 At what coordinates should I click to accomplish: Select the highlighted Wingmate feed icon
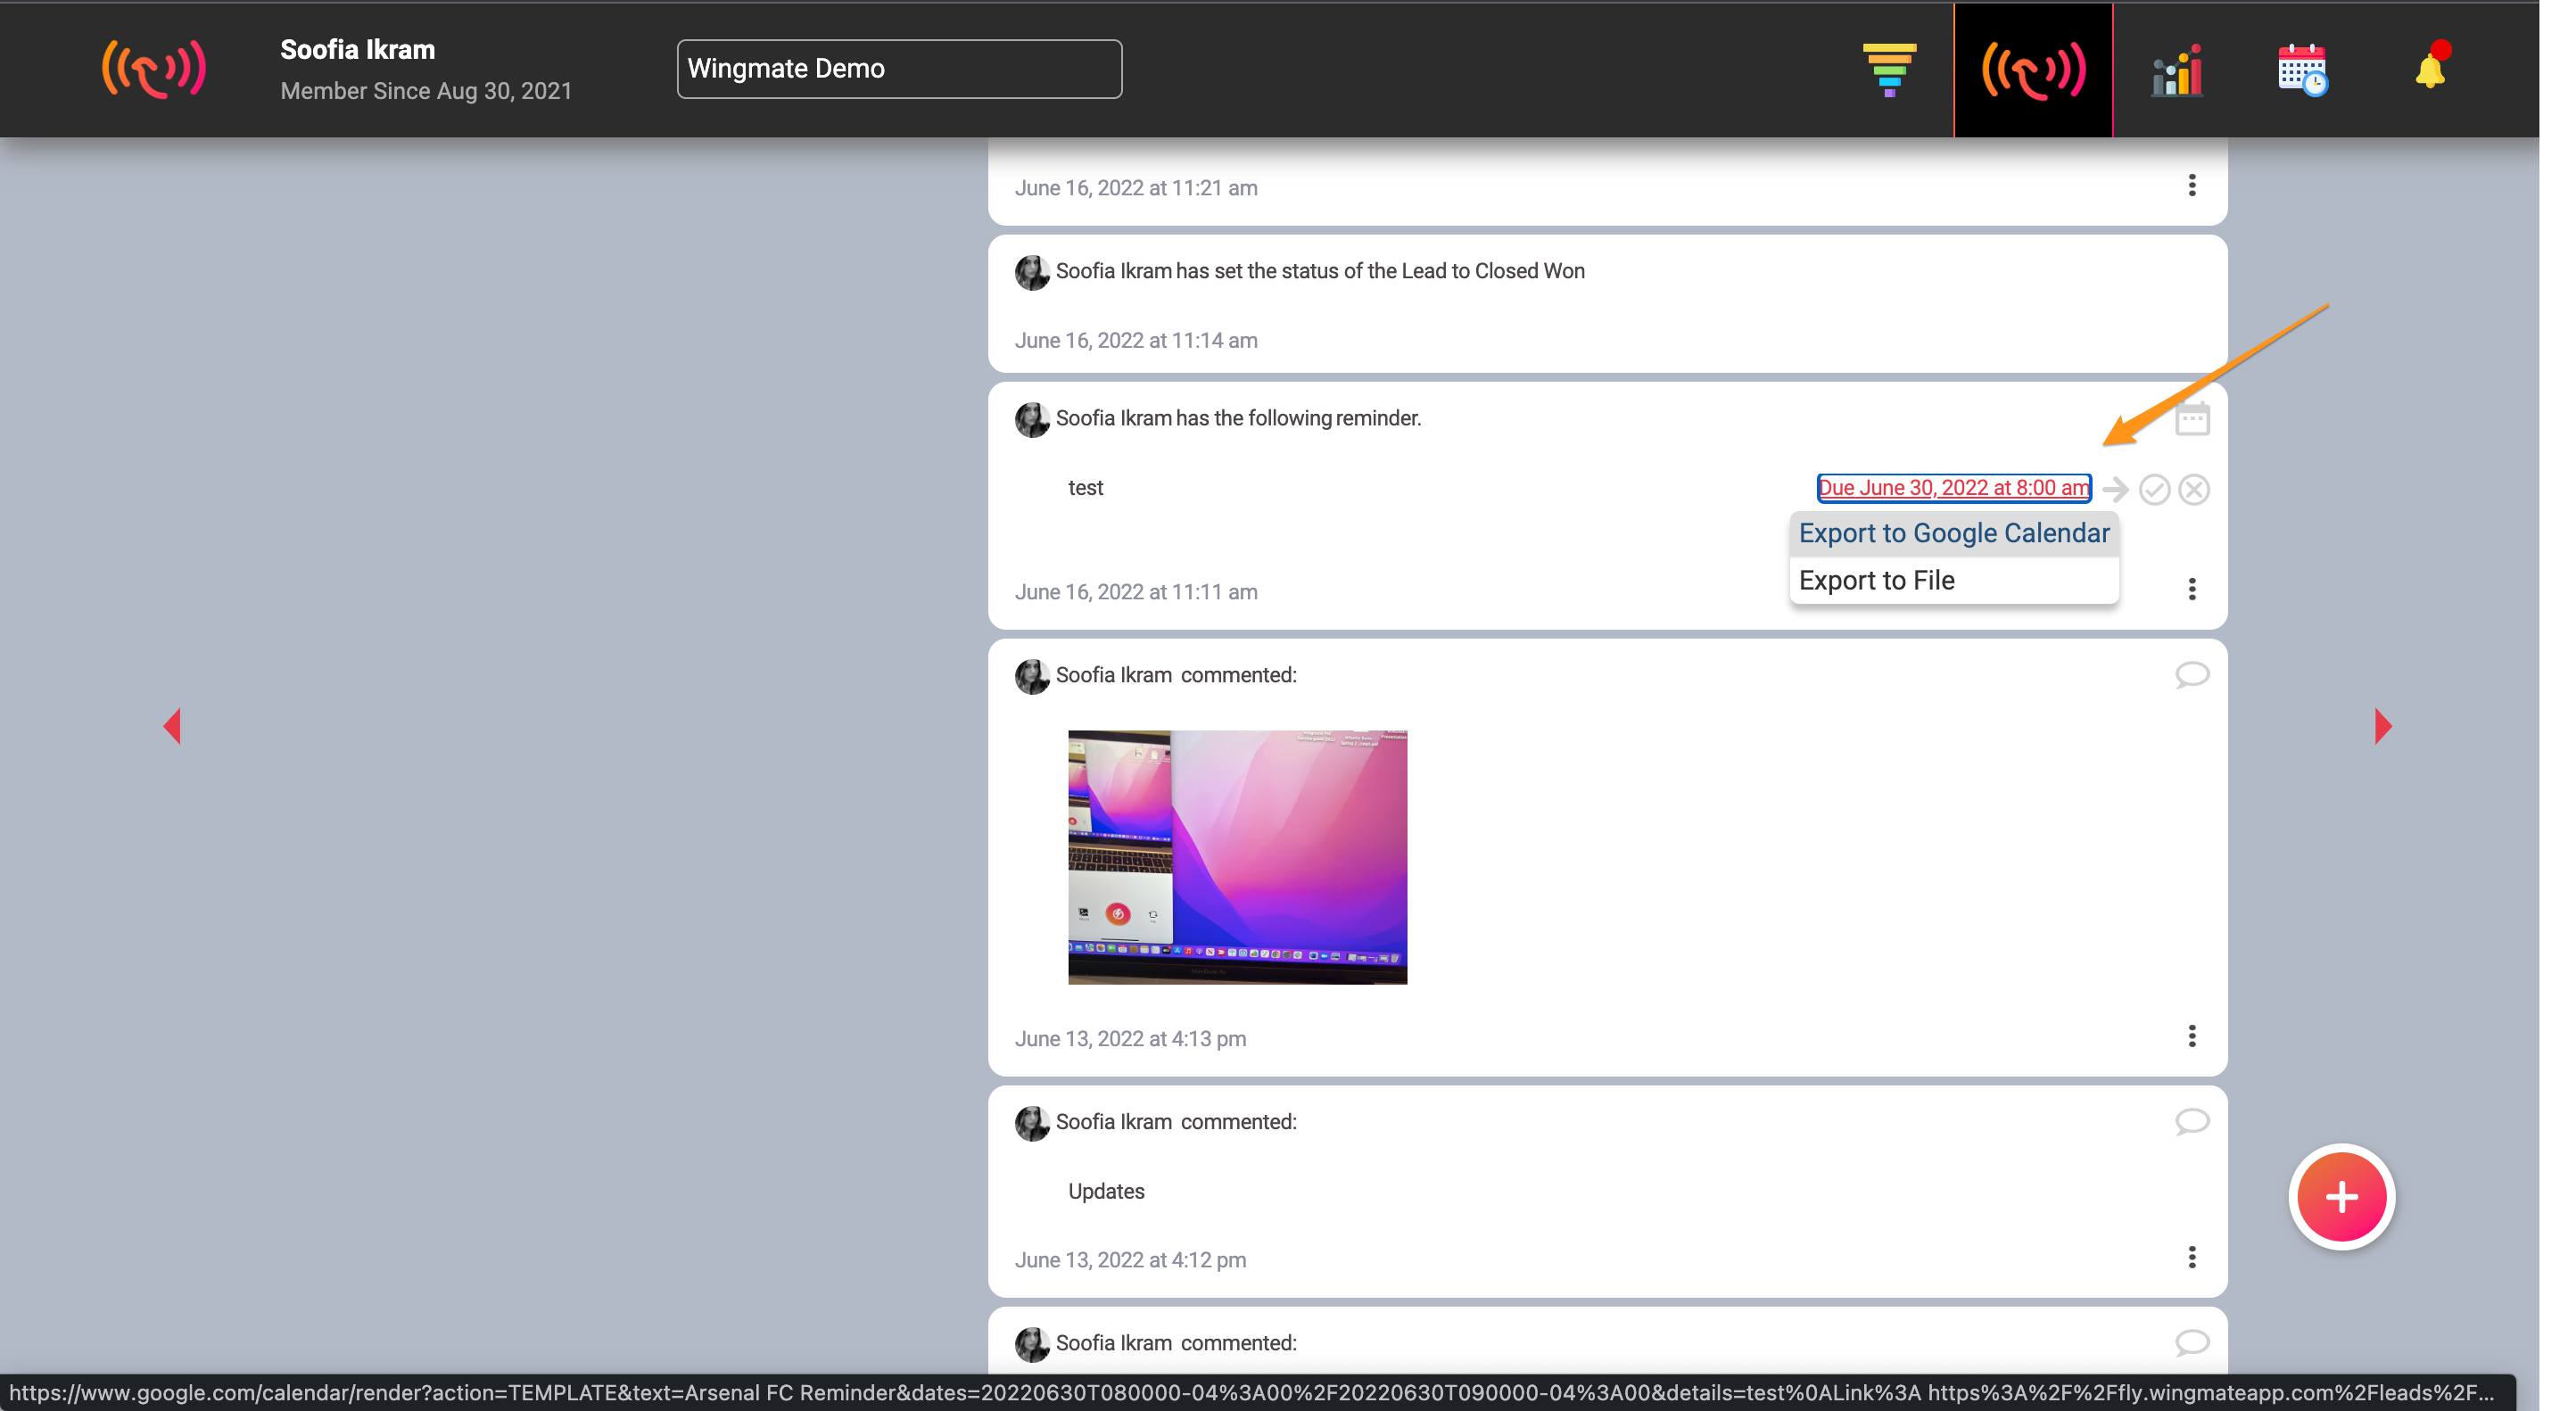pos(2033,70)
